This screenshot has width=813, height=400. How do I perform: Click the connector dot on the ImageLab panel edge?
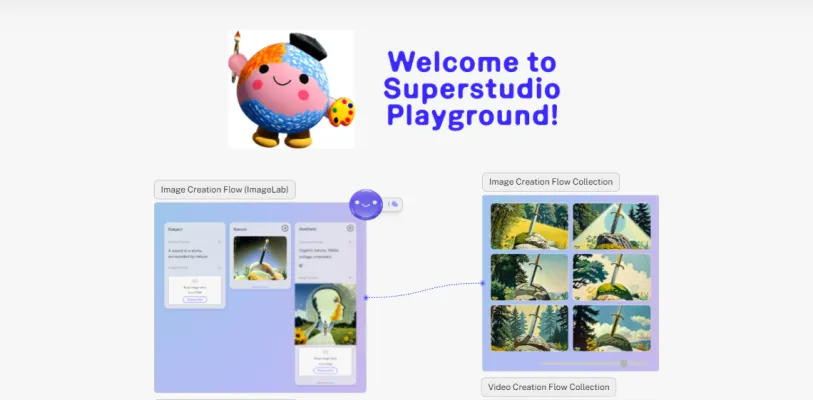(x=366, y=297)
